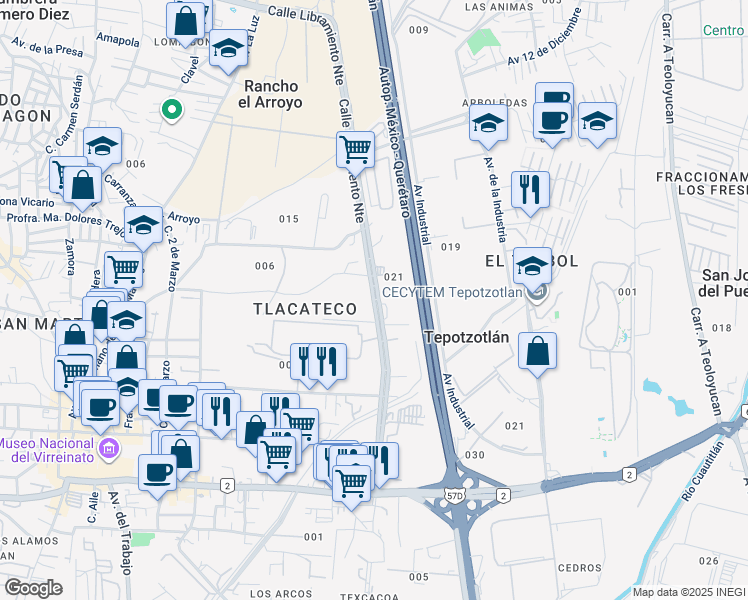Click the Google logo

tap(34, 588)
